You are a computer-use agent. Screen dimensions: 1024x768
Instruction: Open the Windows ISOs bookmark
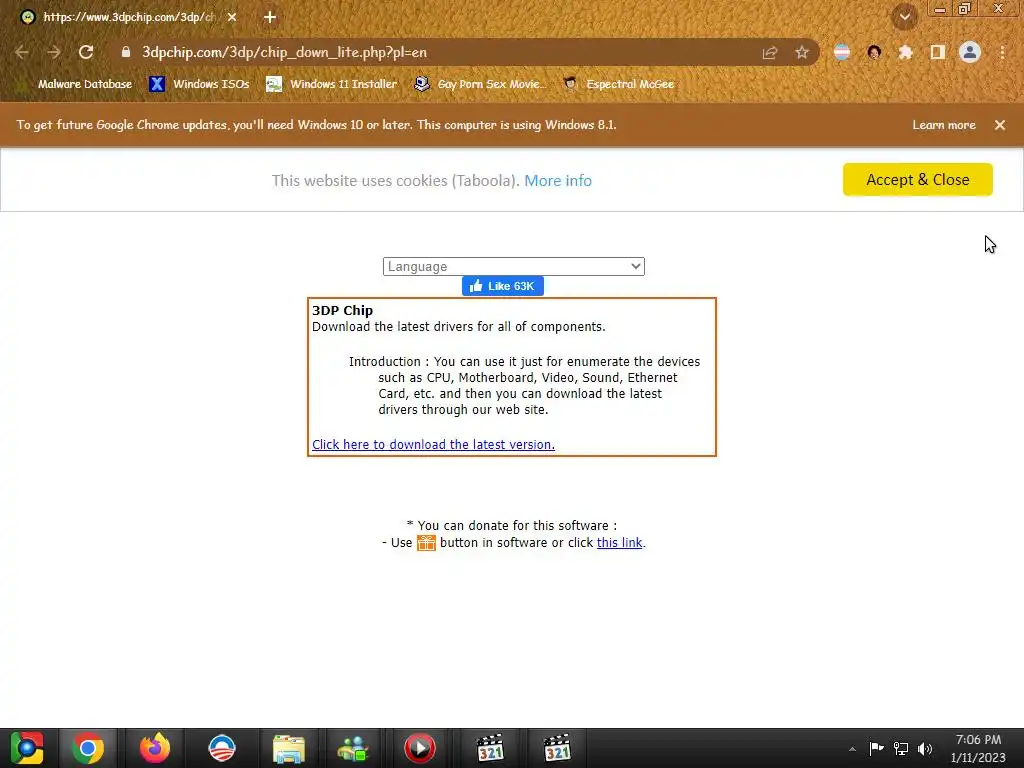click(x=199, y=84)
